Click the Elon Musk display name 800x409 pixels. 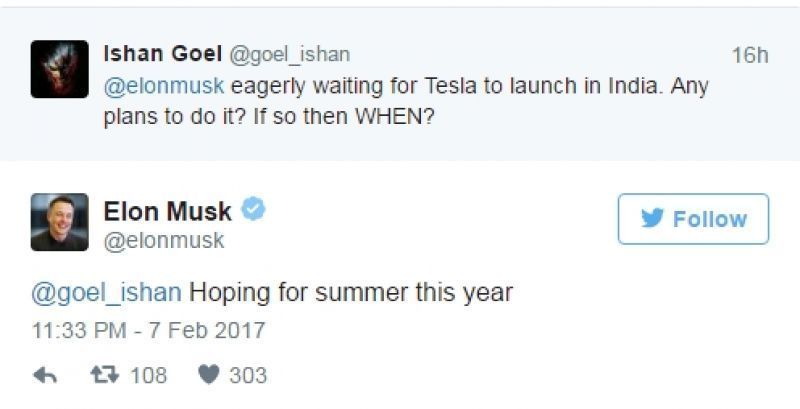point(168,211)
